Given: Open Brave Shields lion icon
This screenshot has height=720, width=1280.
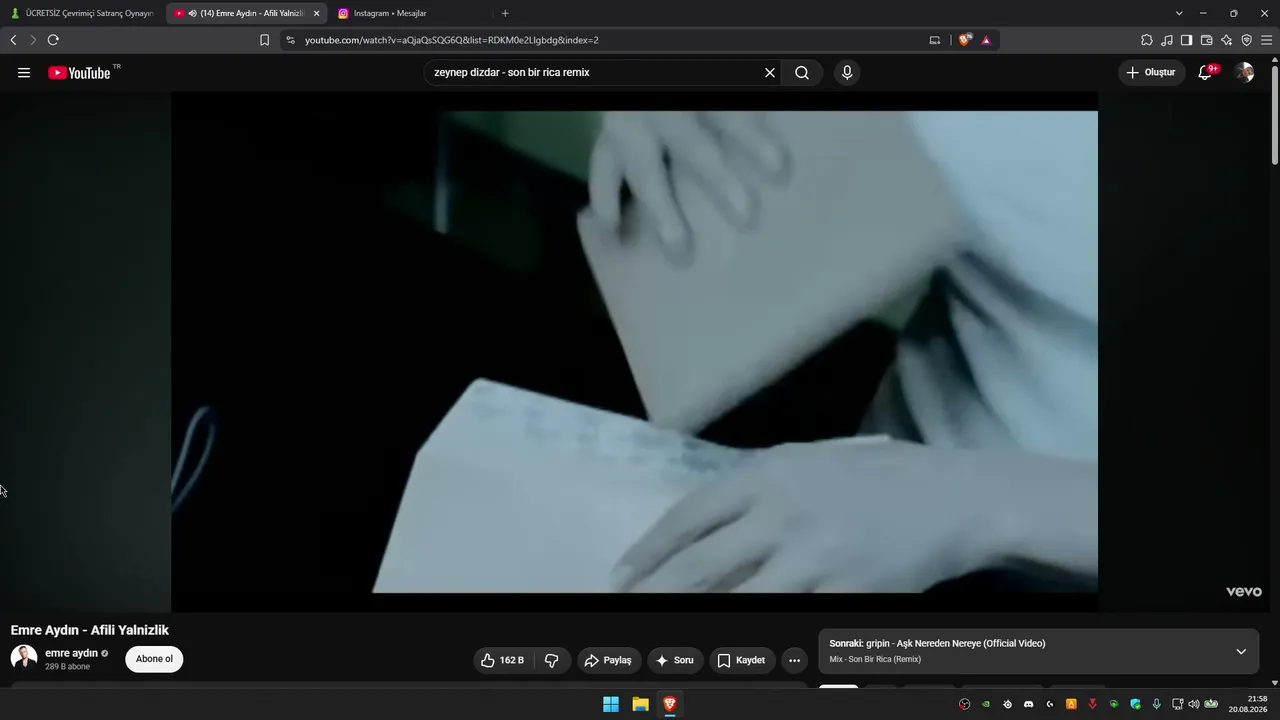Looking at the screenshot, I should pos(965,40).
